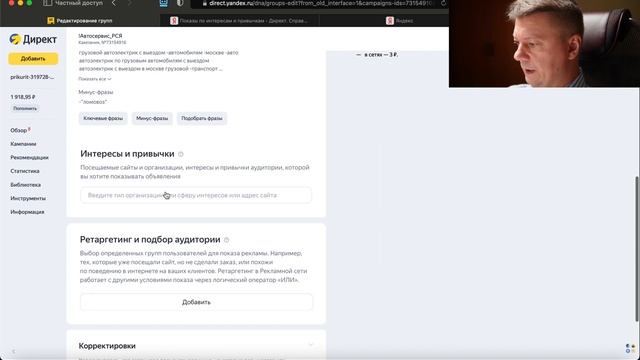Click the balance amount 1 918,95 ₽

point(23,97)
